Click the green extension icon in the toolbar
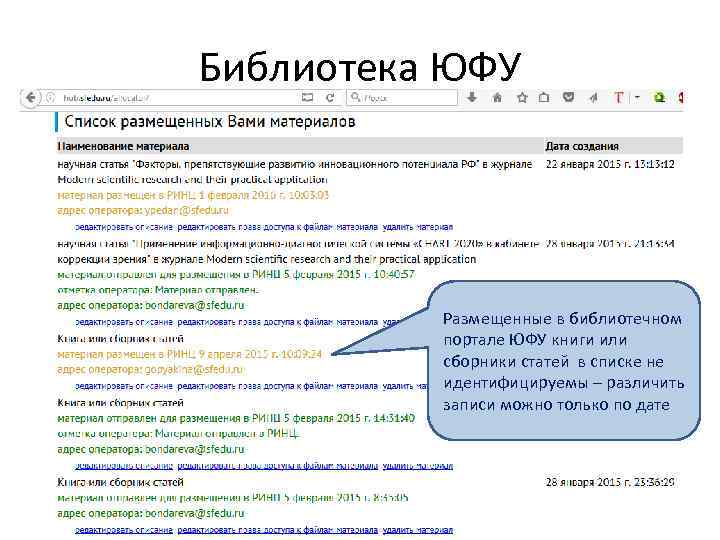 (x=659, y=97)
